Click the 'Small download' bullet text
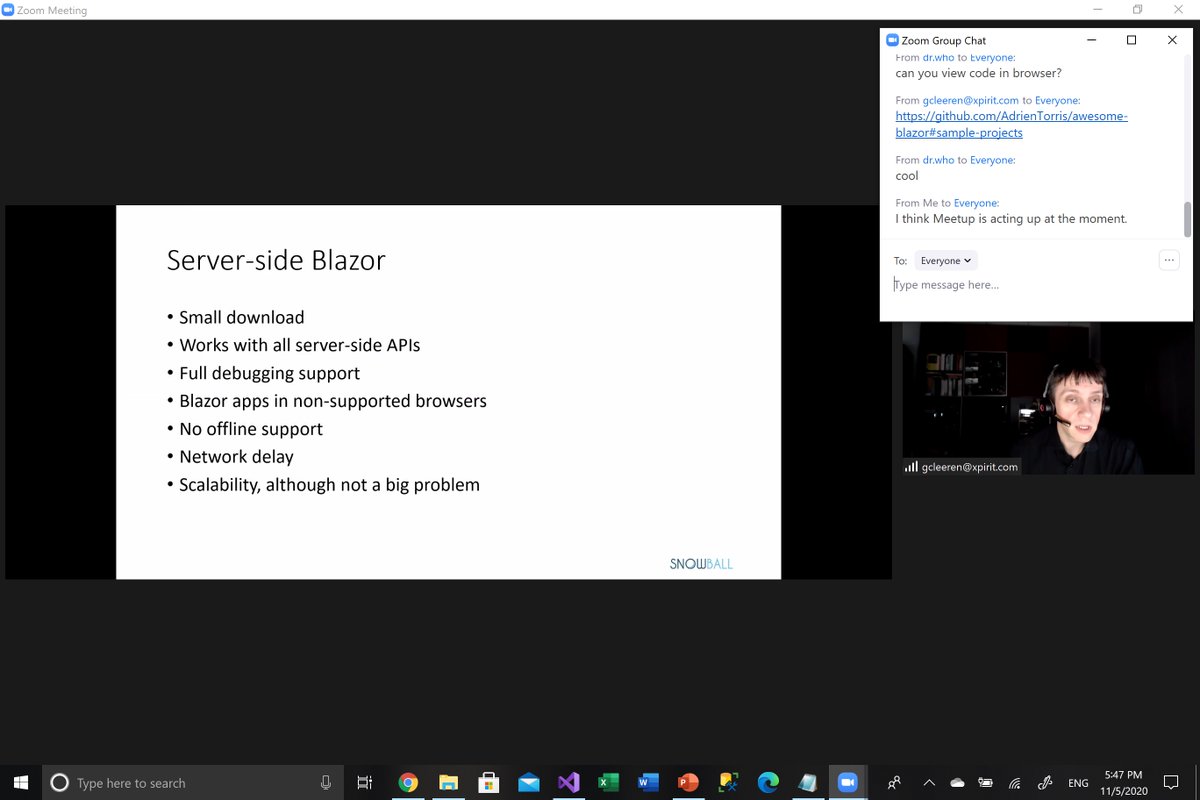1200x800 pixels. click(241, 317)
